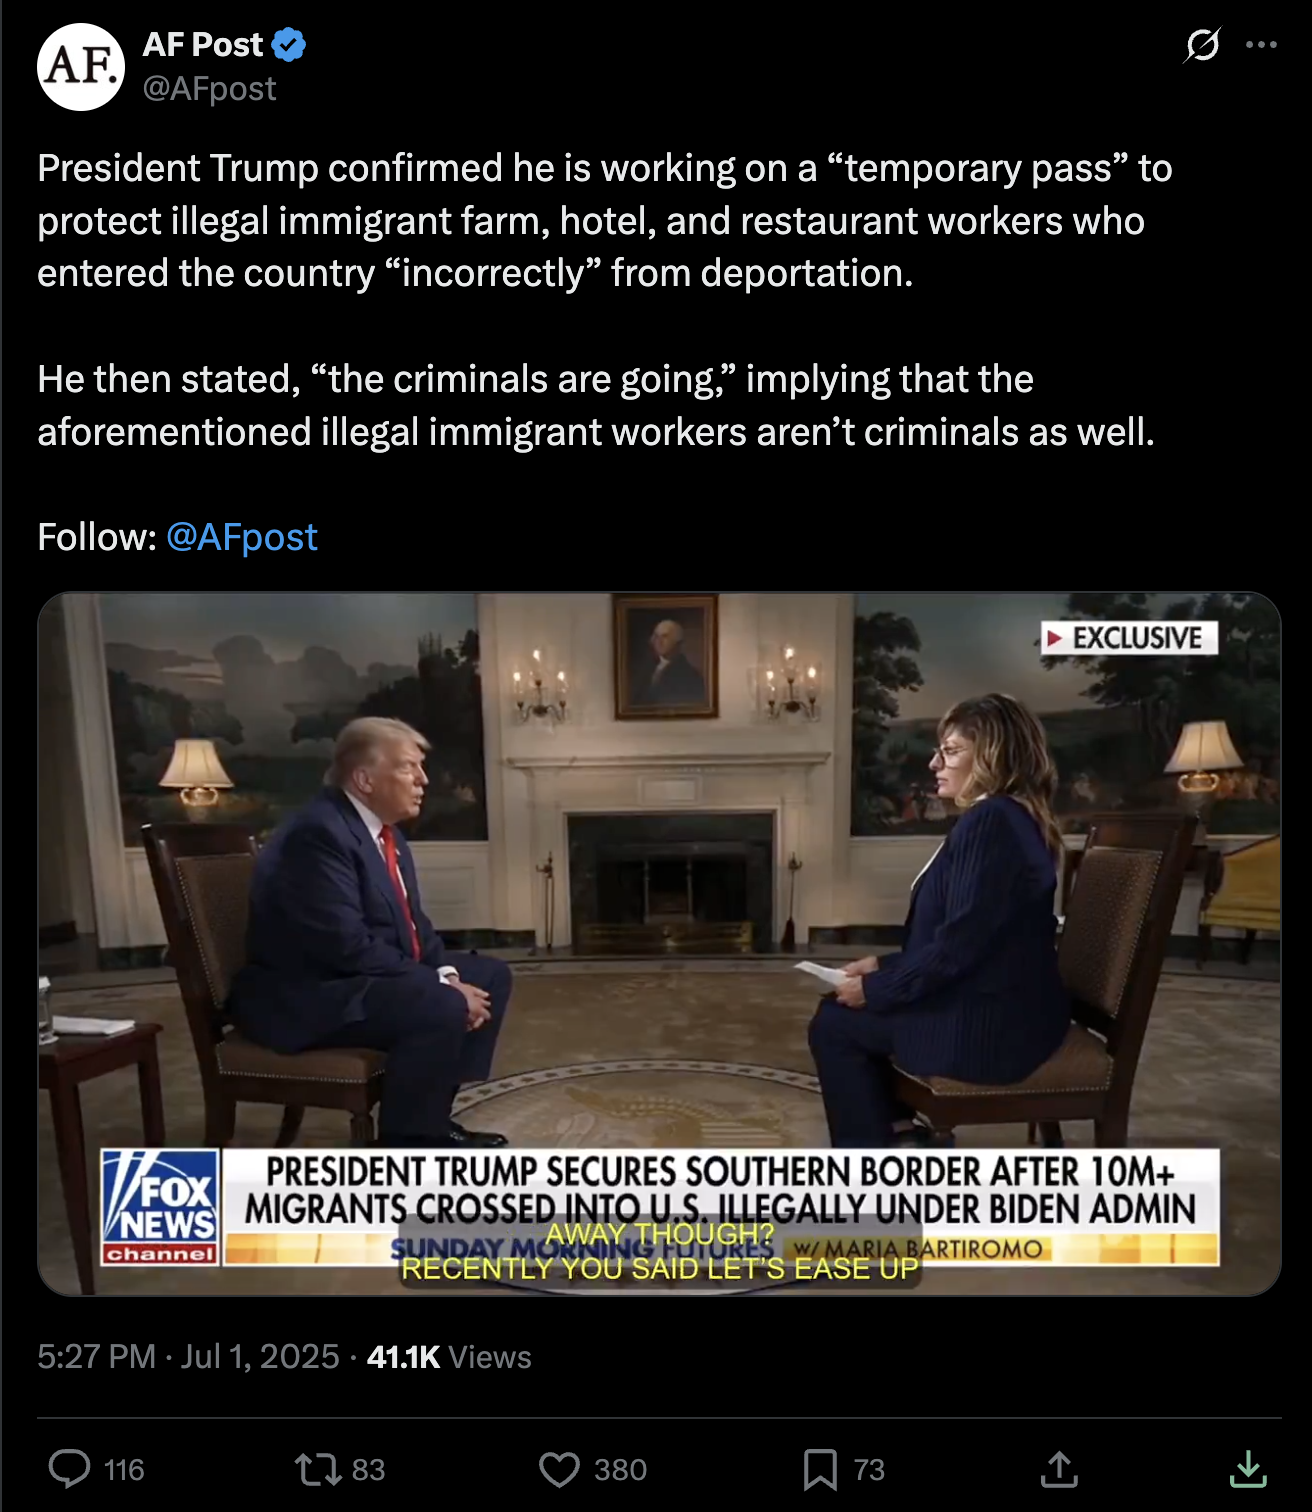
Task: Download the video using the green download icon
Action: (x=1248, y=1469)
